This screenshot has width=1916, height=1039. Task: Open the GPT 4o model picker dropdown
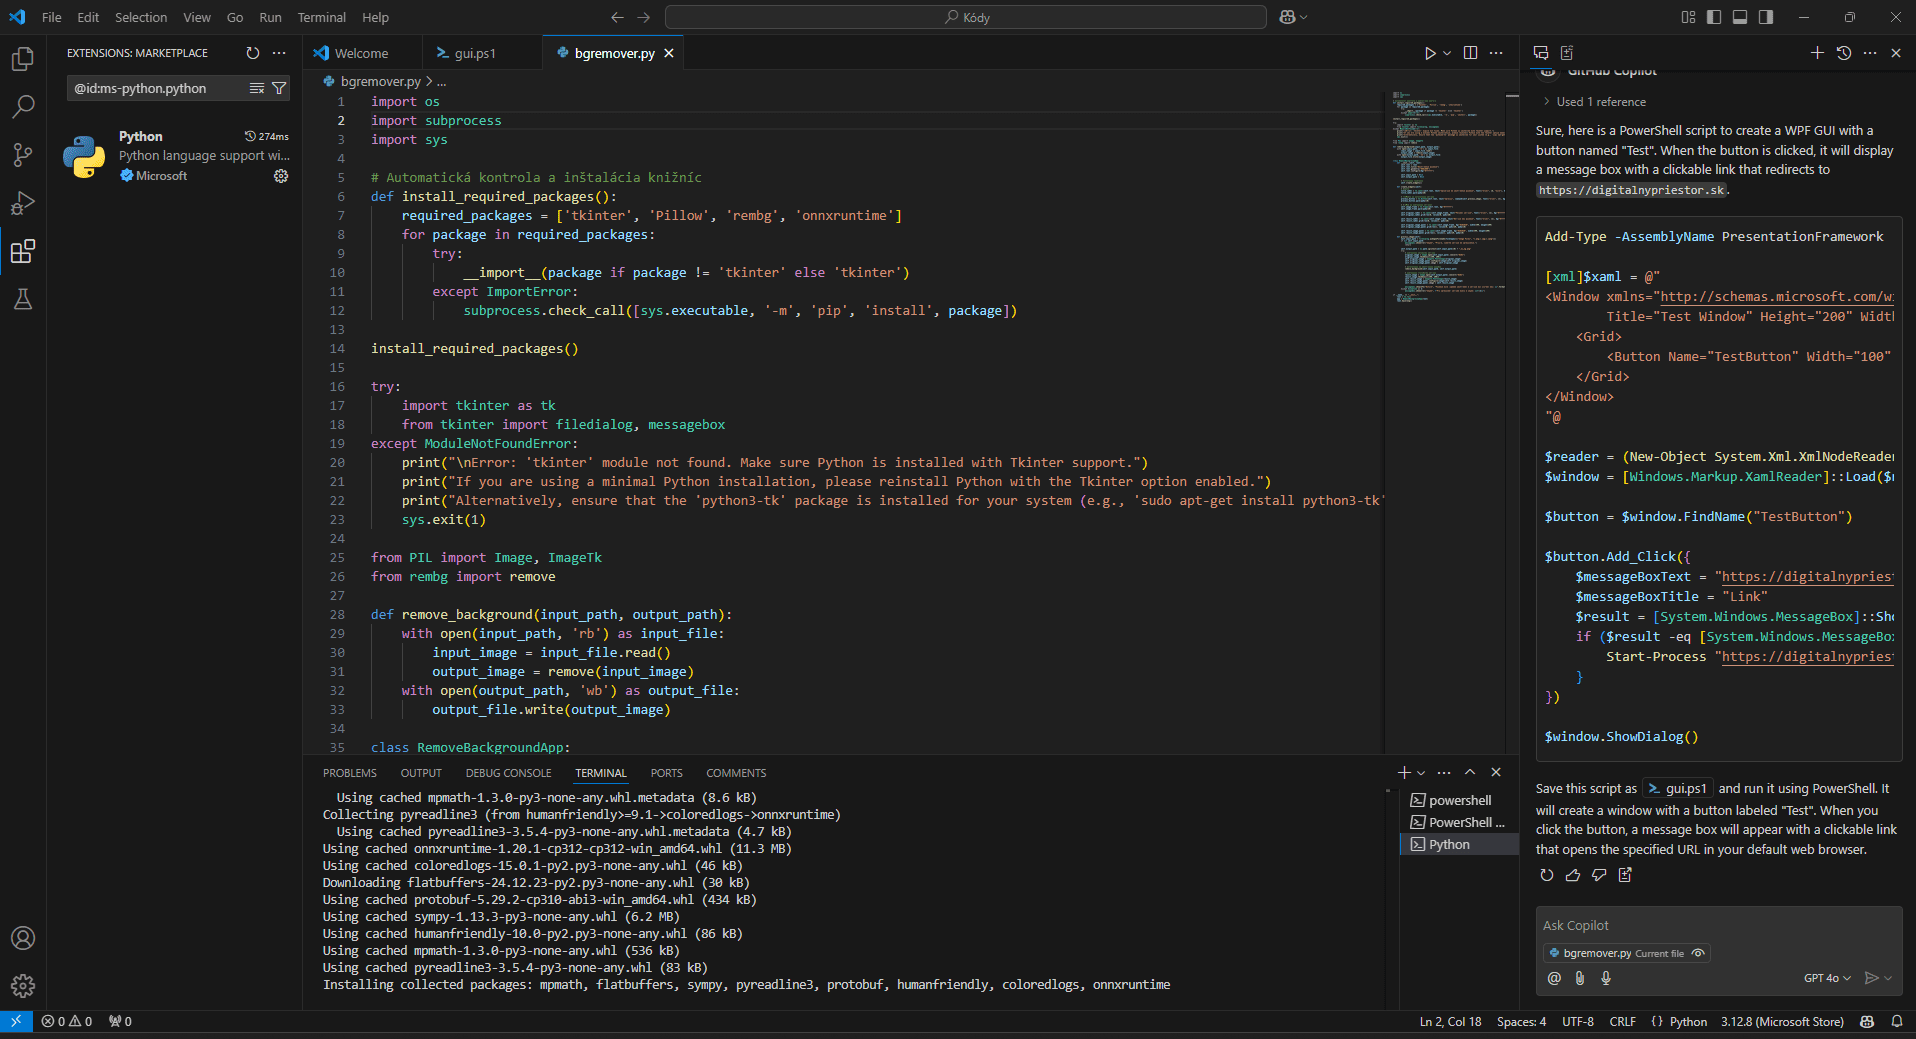click(x=1827, y=978)
